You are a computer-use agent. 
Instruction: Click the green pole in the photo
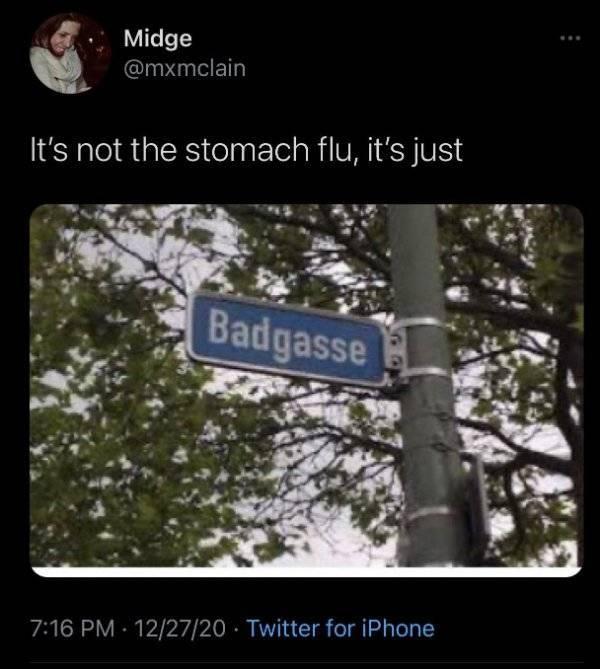click(x=427, y=386)
